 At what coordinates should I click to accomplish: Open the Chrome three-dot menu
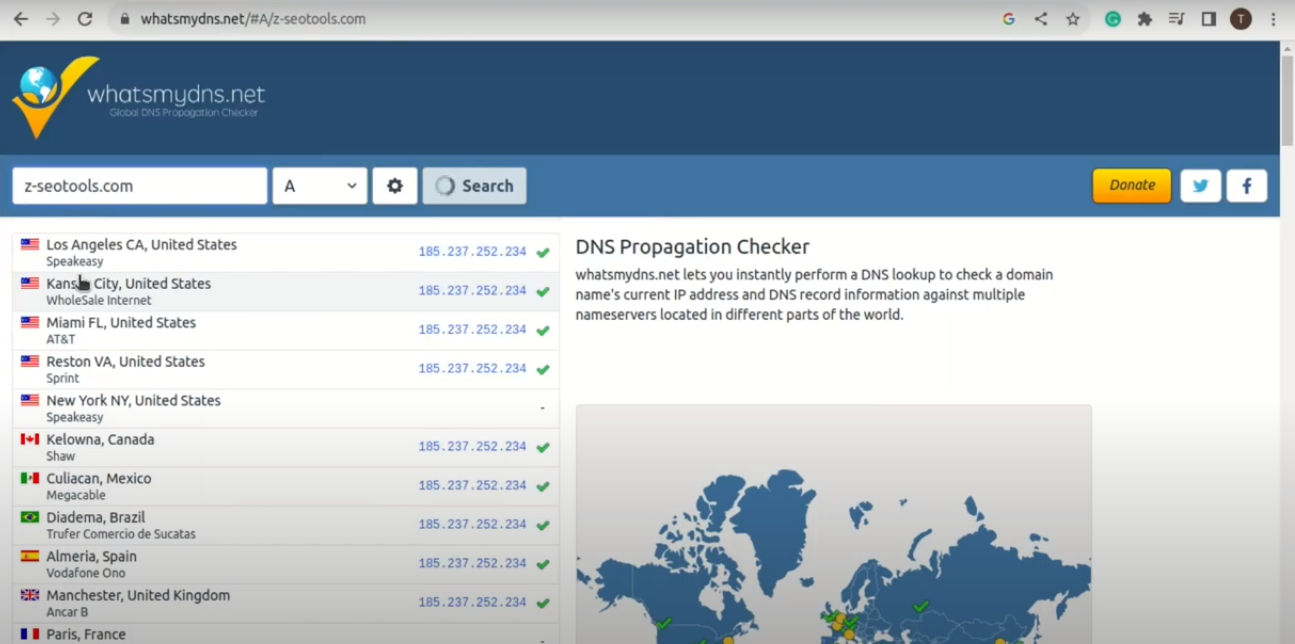(1273, 19)
